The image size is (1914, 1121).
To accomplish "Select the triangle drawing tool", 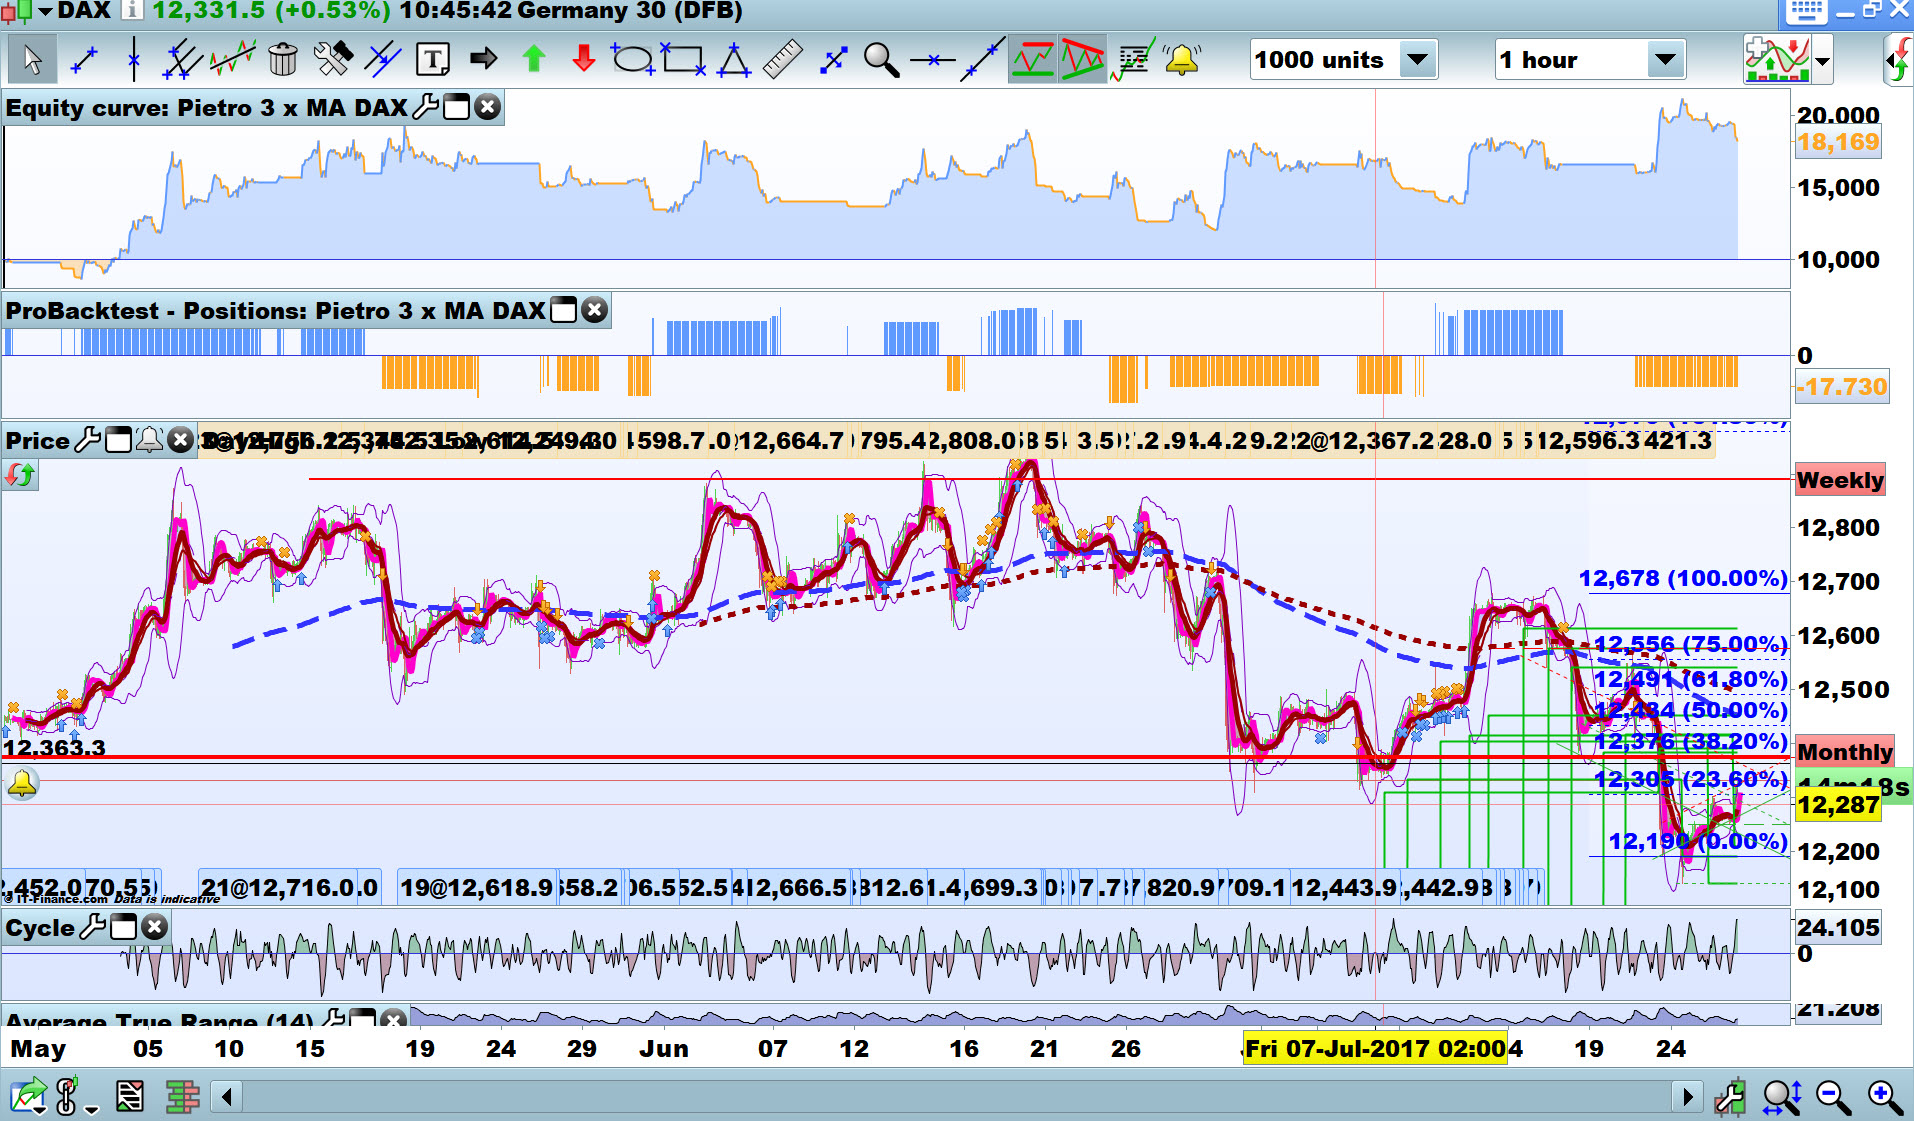I will (x=734, y=60).
